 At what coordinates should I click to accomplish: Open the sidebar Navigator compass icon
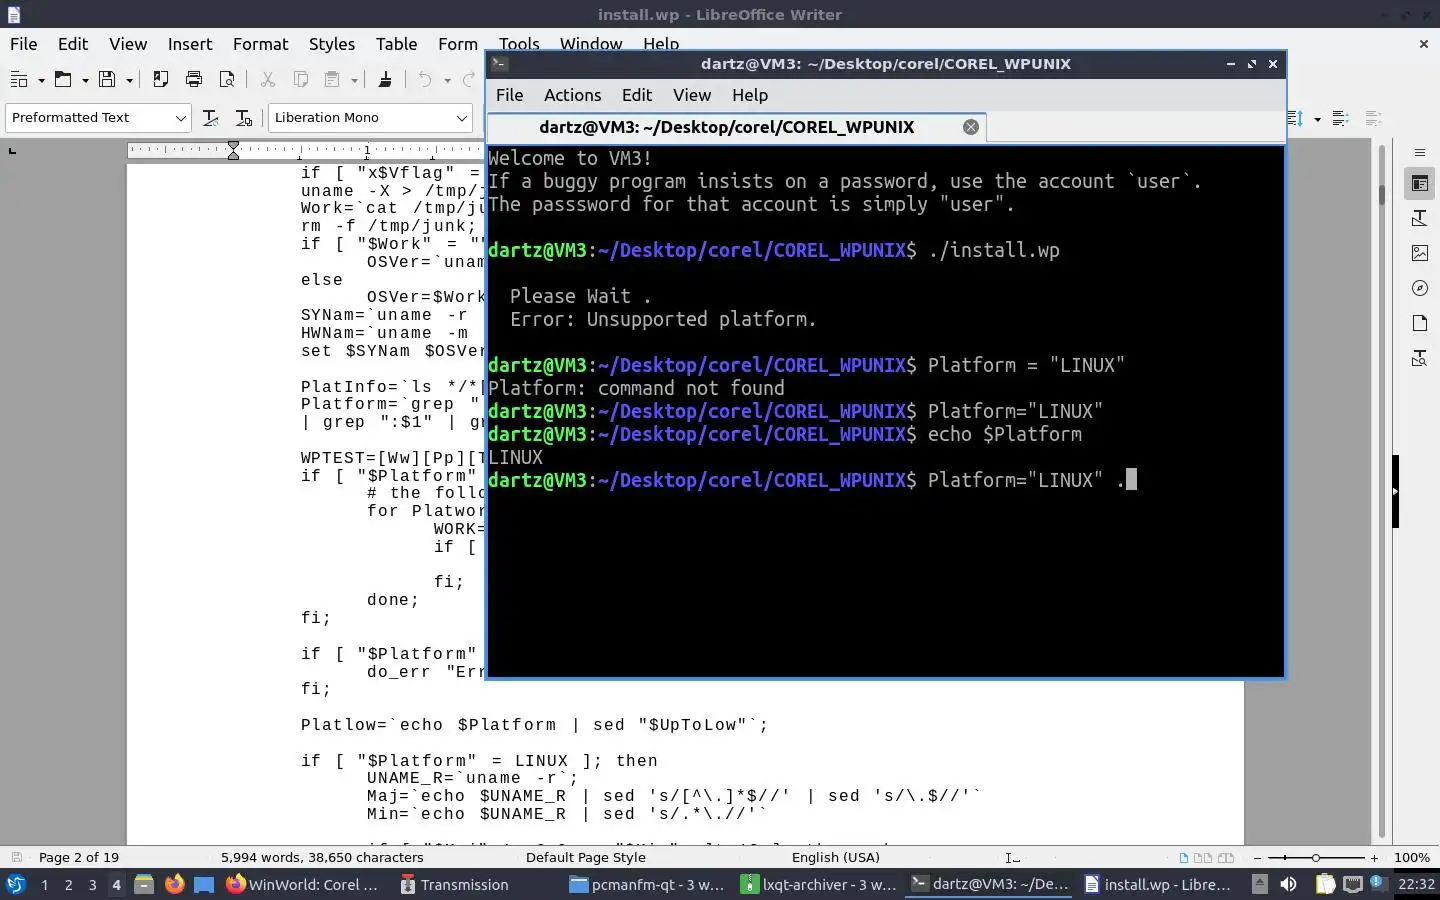coord(1419,288)
